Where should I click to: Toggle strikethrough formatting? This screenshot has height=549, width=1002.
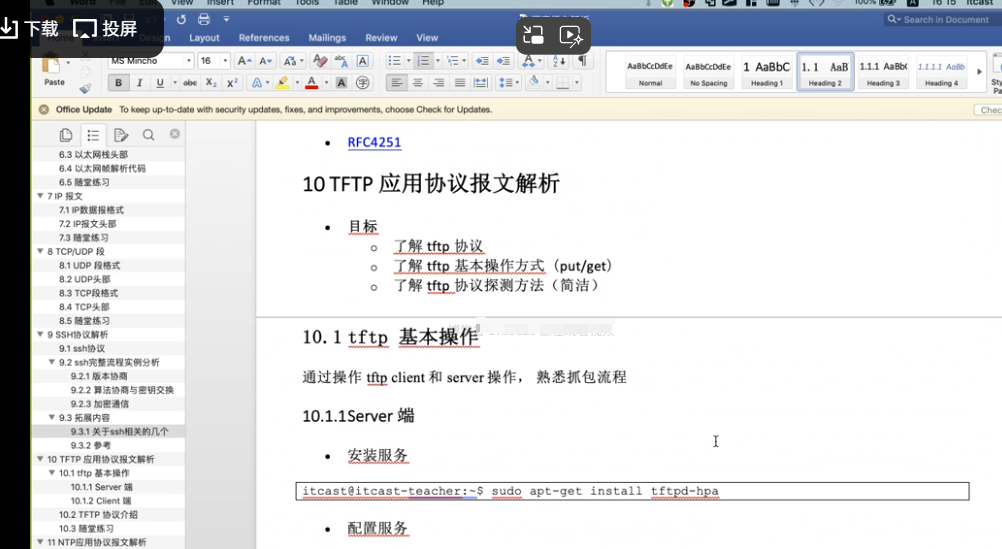tap(190, 83)
